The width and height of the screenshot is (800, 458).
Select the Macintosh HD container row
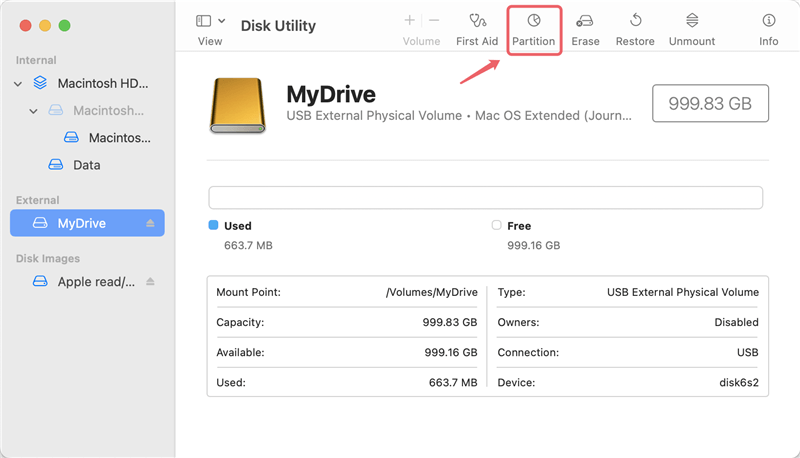tap(87, 83)
